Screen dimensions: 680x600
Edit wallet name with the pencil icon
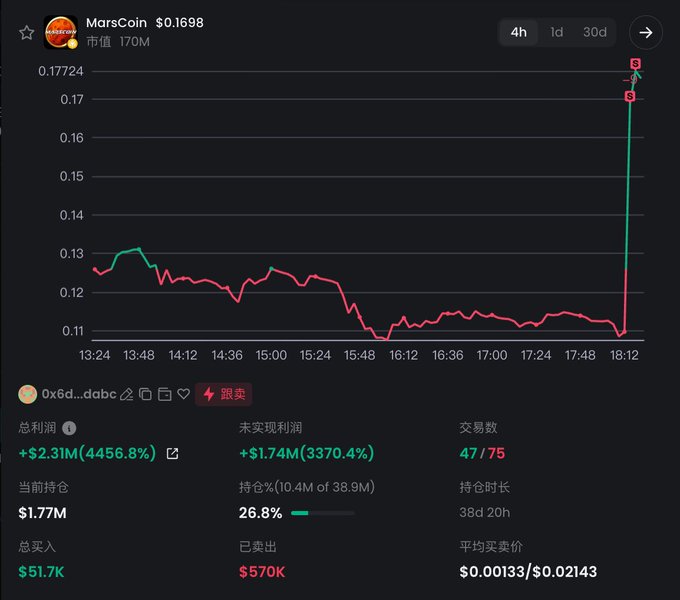(x=126, y=394)
